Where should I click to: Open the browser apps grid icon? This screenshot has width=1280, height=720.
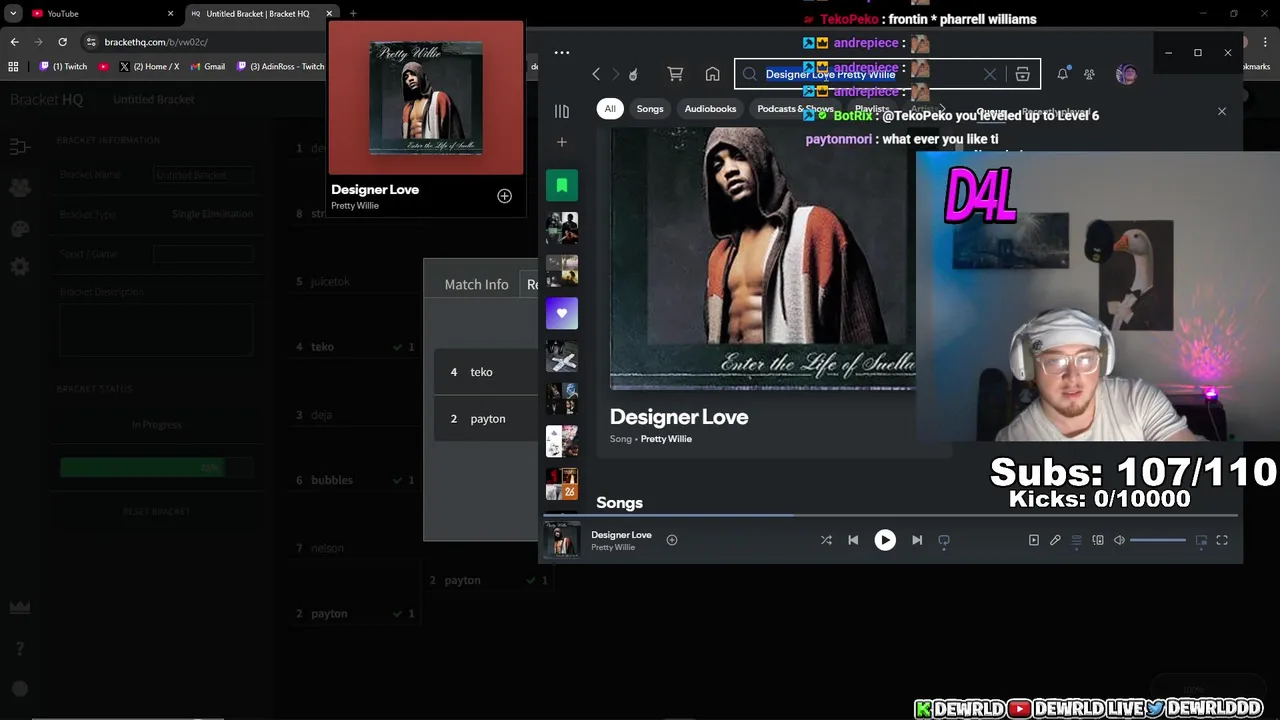(x=13, y=66)
